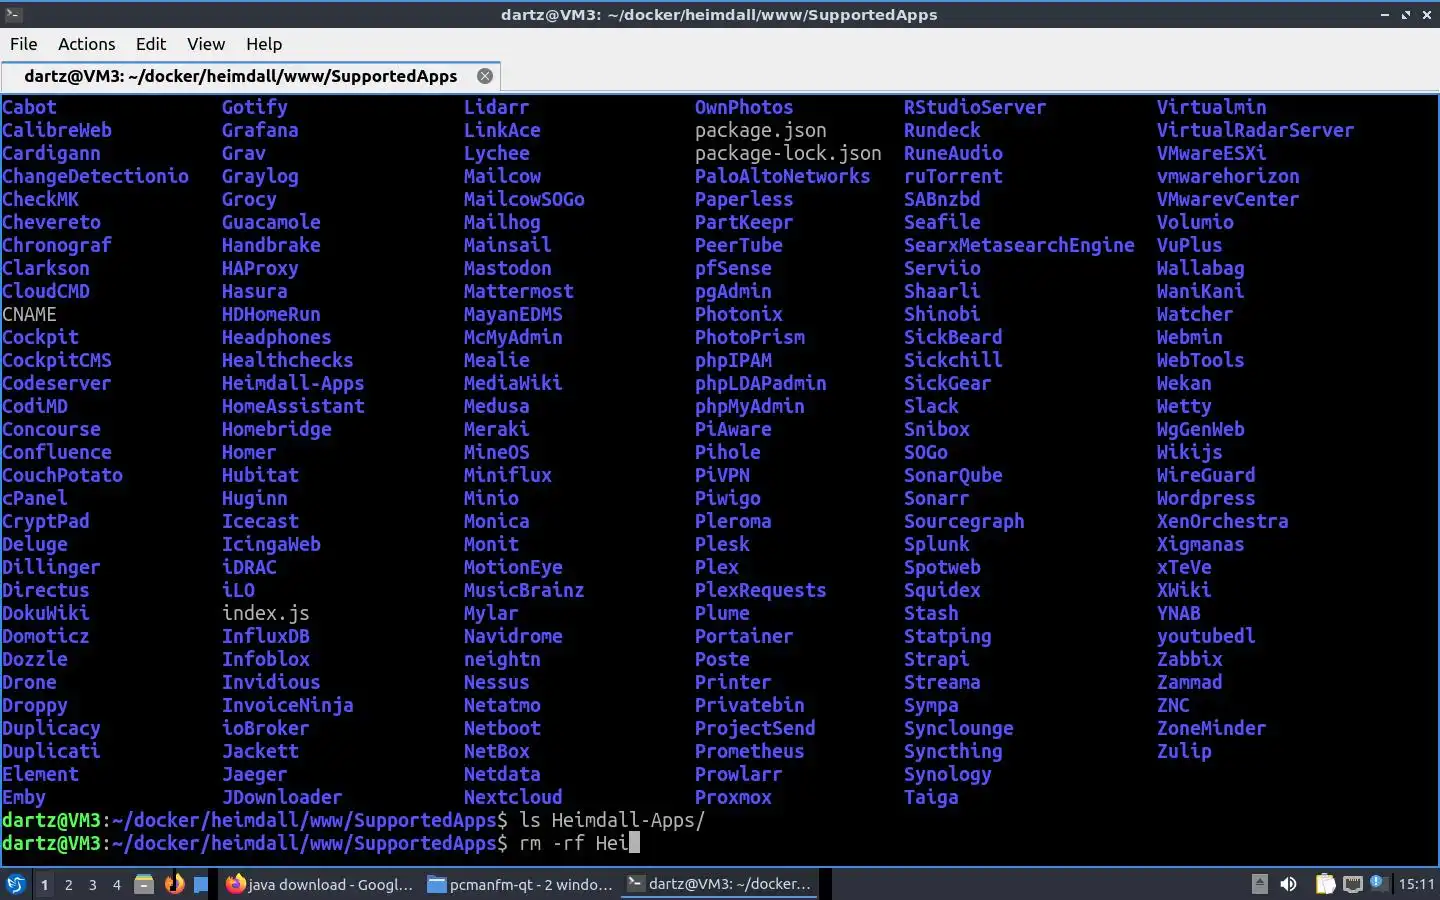Click the Zulip directory name
The width and height of the screenshot is (1440, 900).
click(1184, 751)
